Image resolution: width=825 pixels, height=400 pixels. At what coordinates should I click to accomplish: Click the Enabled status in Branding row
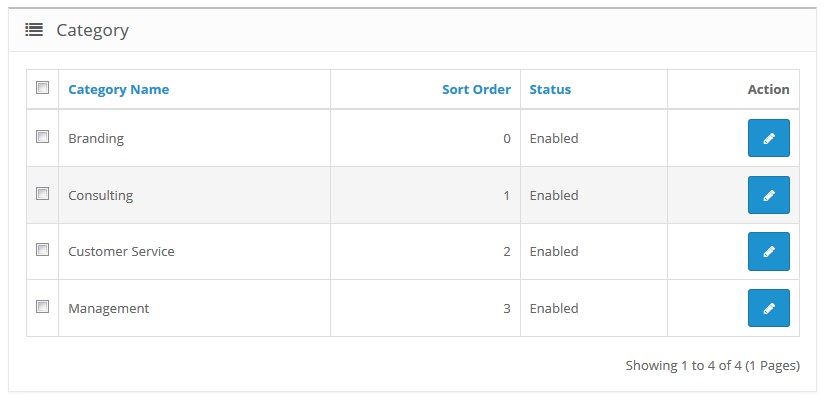[554, 138]
